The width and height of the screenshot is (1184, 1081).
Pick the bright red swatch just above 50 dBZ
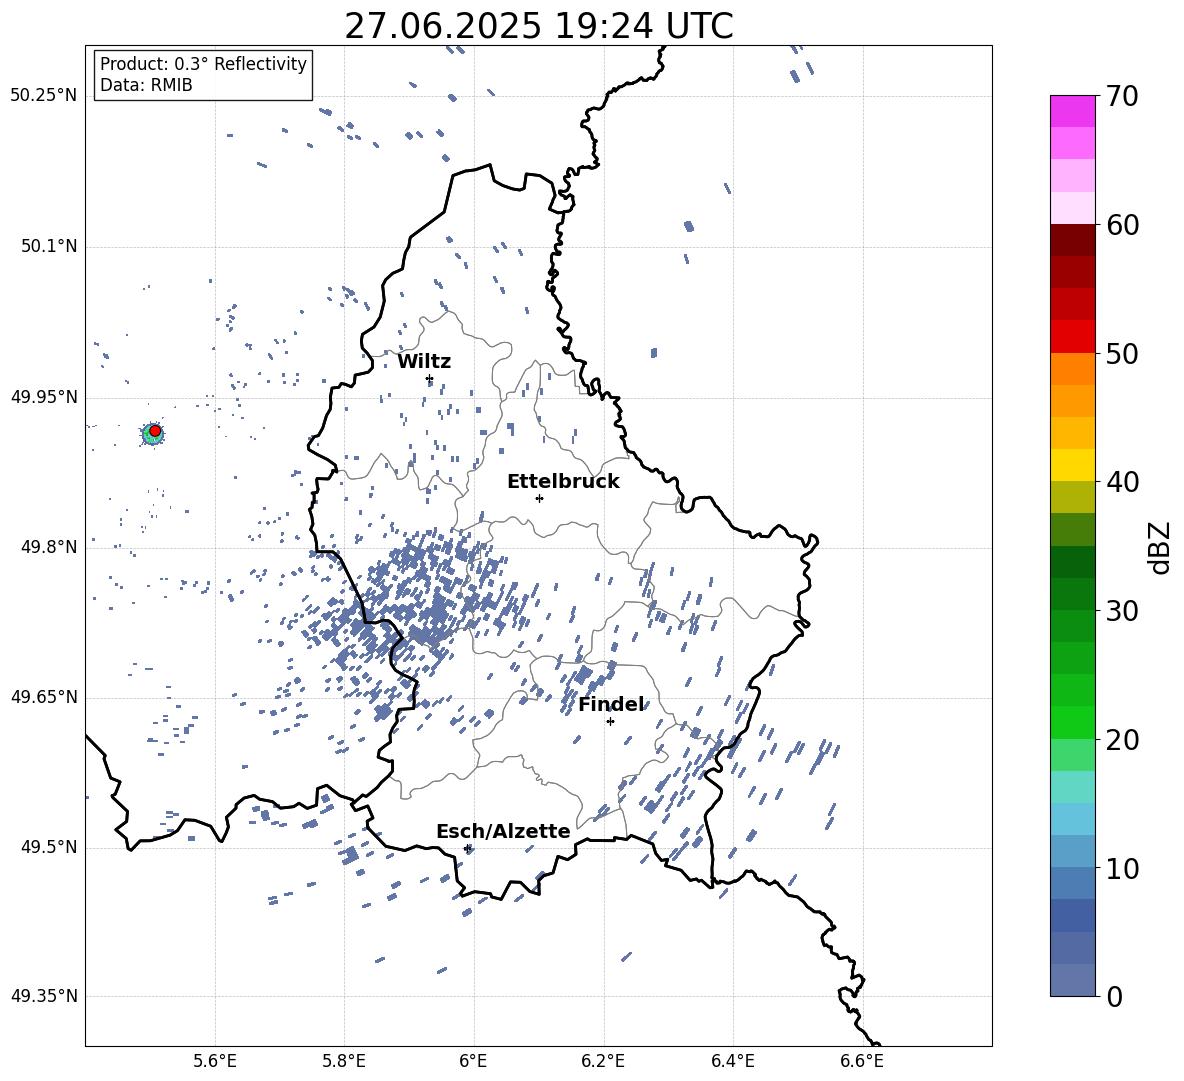pyautogui.click(x=1073, y=337)
